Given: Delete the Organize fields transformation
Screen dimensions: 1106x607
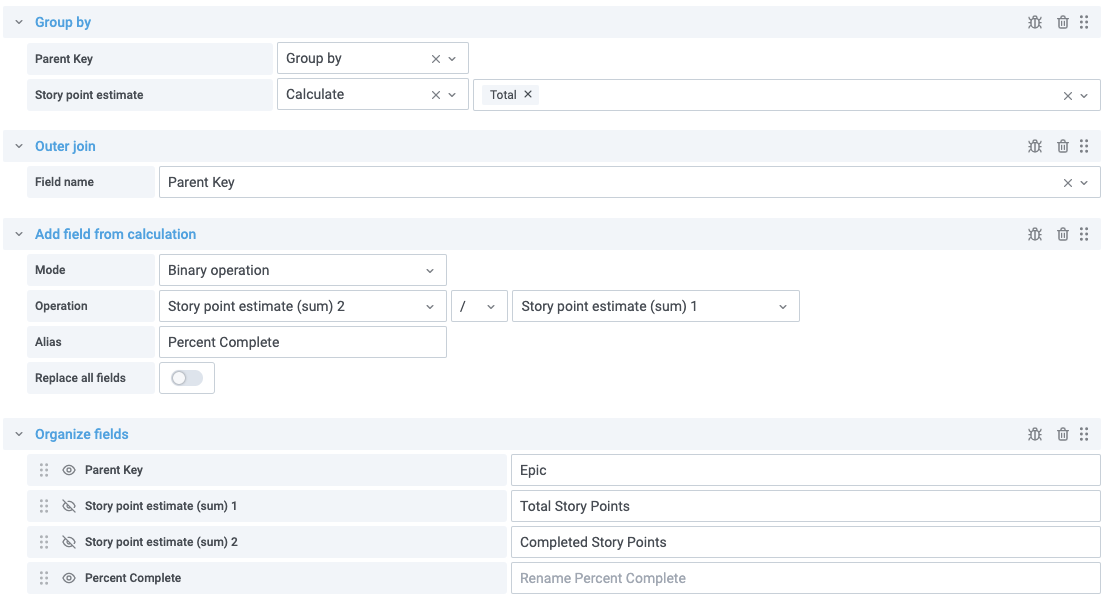Looking at the screenshot, I should click(x=1063, y=433).
